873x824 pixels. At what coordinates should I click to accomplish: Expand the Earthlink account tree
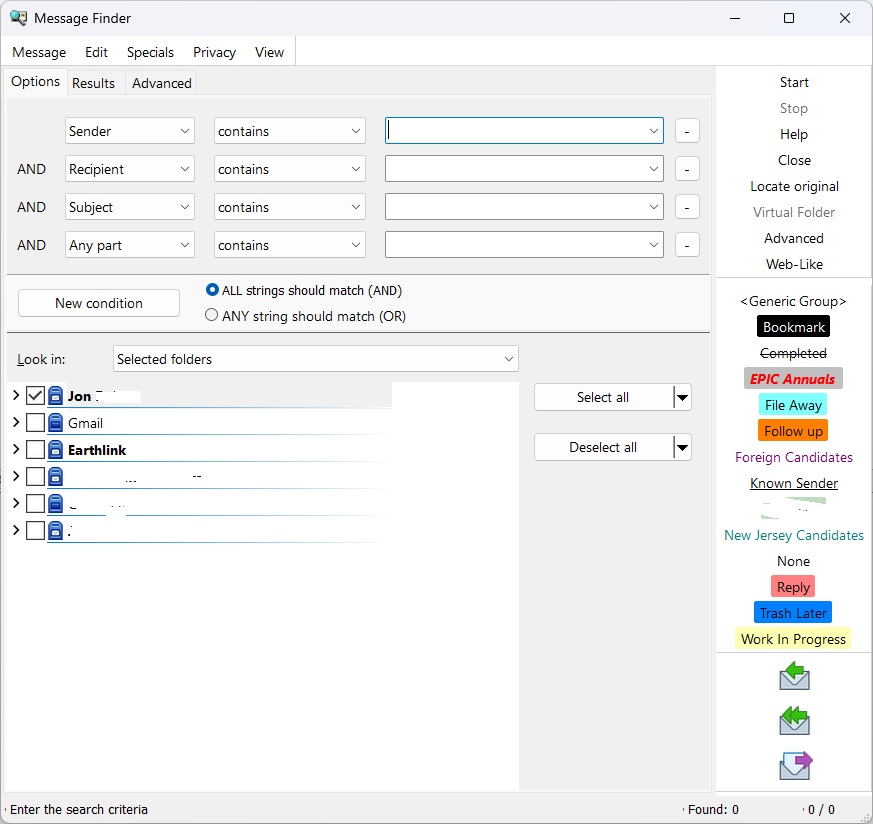15,450
